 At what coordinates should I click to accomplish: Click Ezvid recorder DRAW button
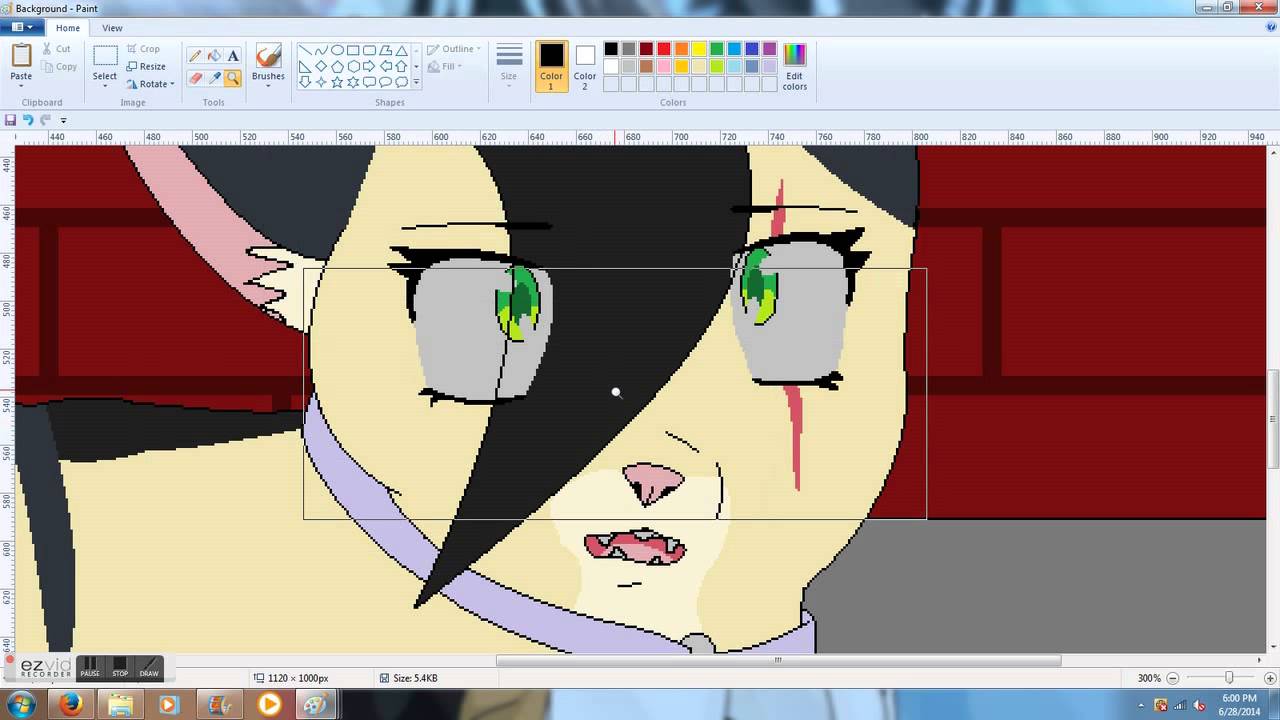click(x=149, y=667)
